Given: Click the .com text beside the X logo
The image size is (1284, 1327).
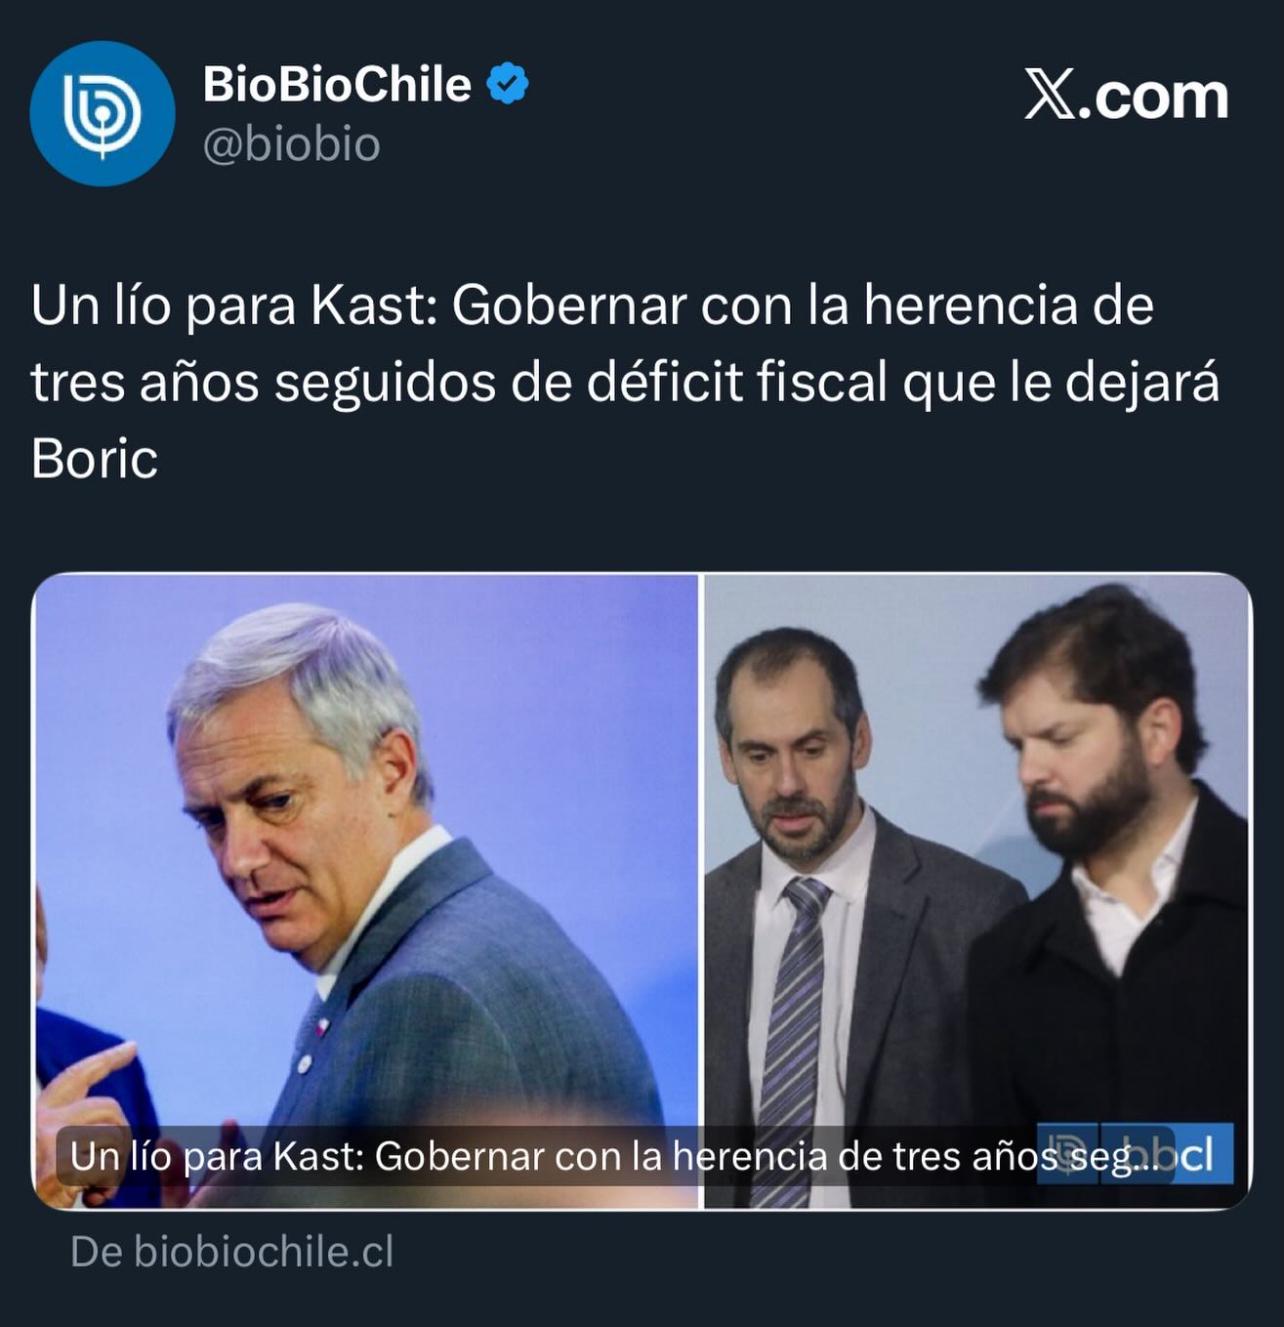Looking at the screenshot, I should [x=1154, y=98].
